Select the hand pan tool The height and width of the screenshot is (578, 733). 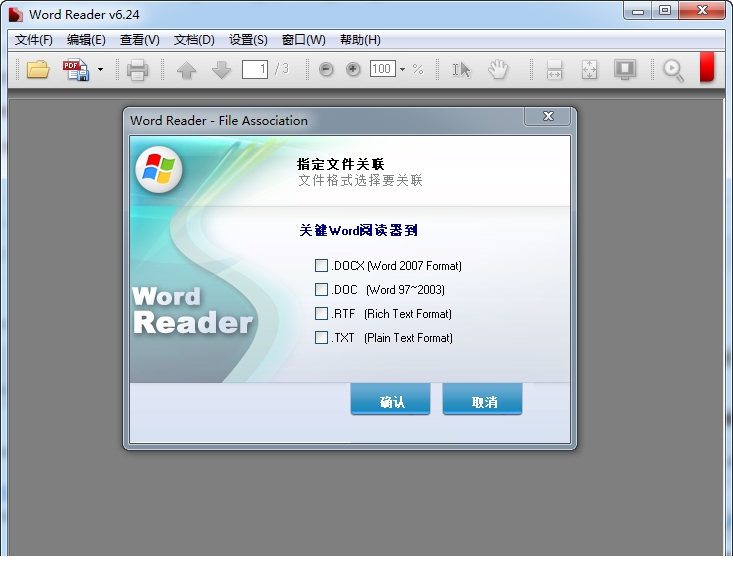pyautogui.click(x=498, y=69)
